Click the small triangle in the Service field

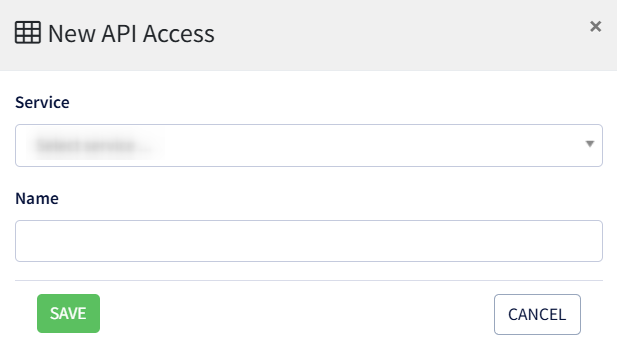[x=589, y=144]
